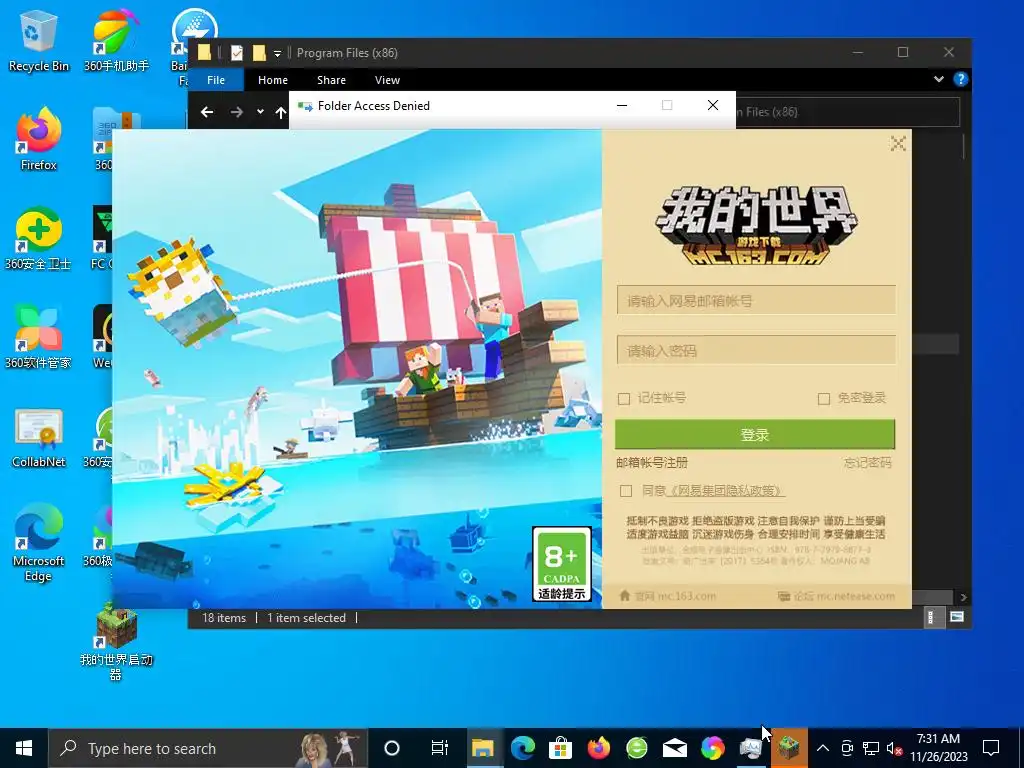Open File Explorer help icon
Screen dimensions: 1024x768
coord(960,79)
